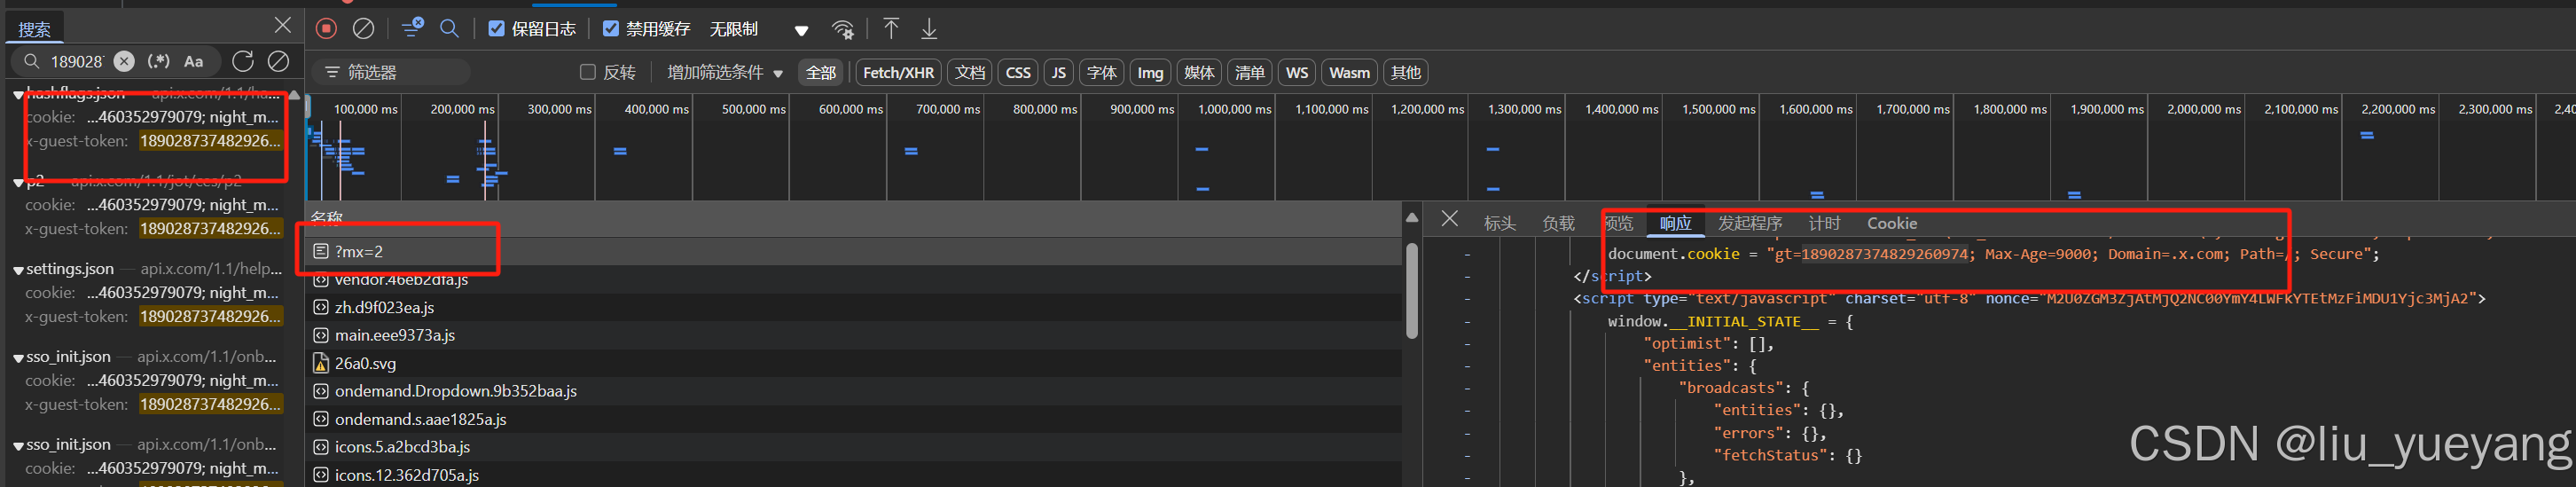Focus the 筛选器 filter input
Screen dimensions: 2576x487
(x=392, y=72)
